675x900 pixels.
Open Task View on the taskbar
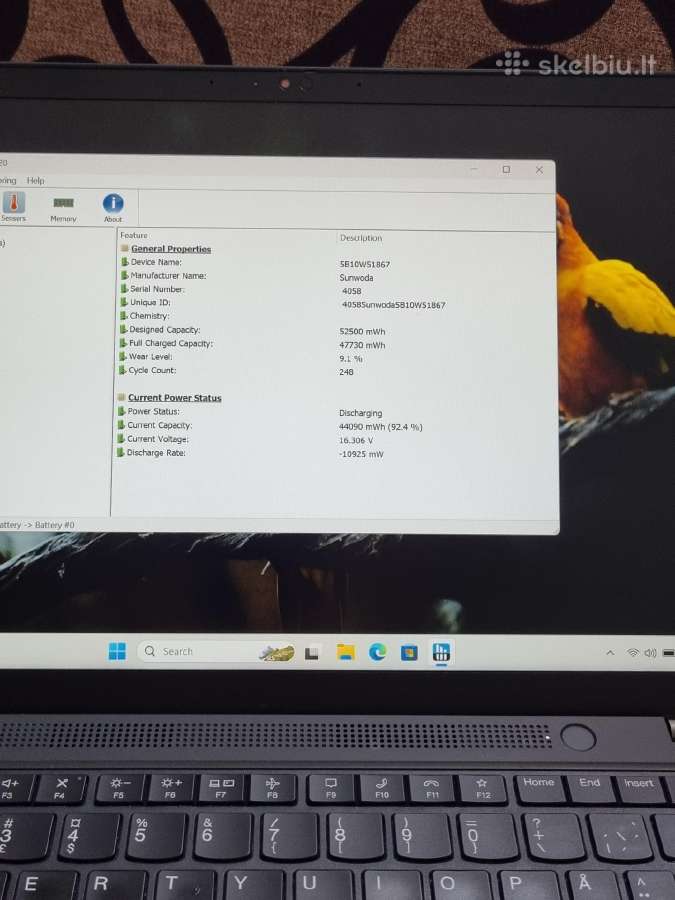point(312,653)
